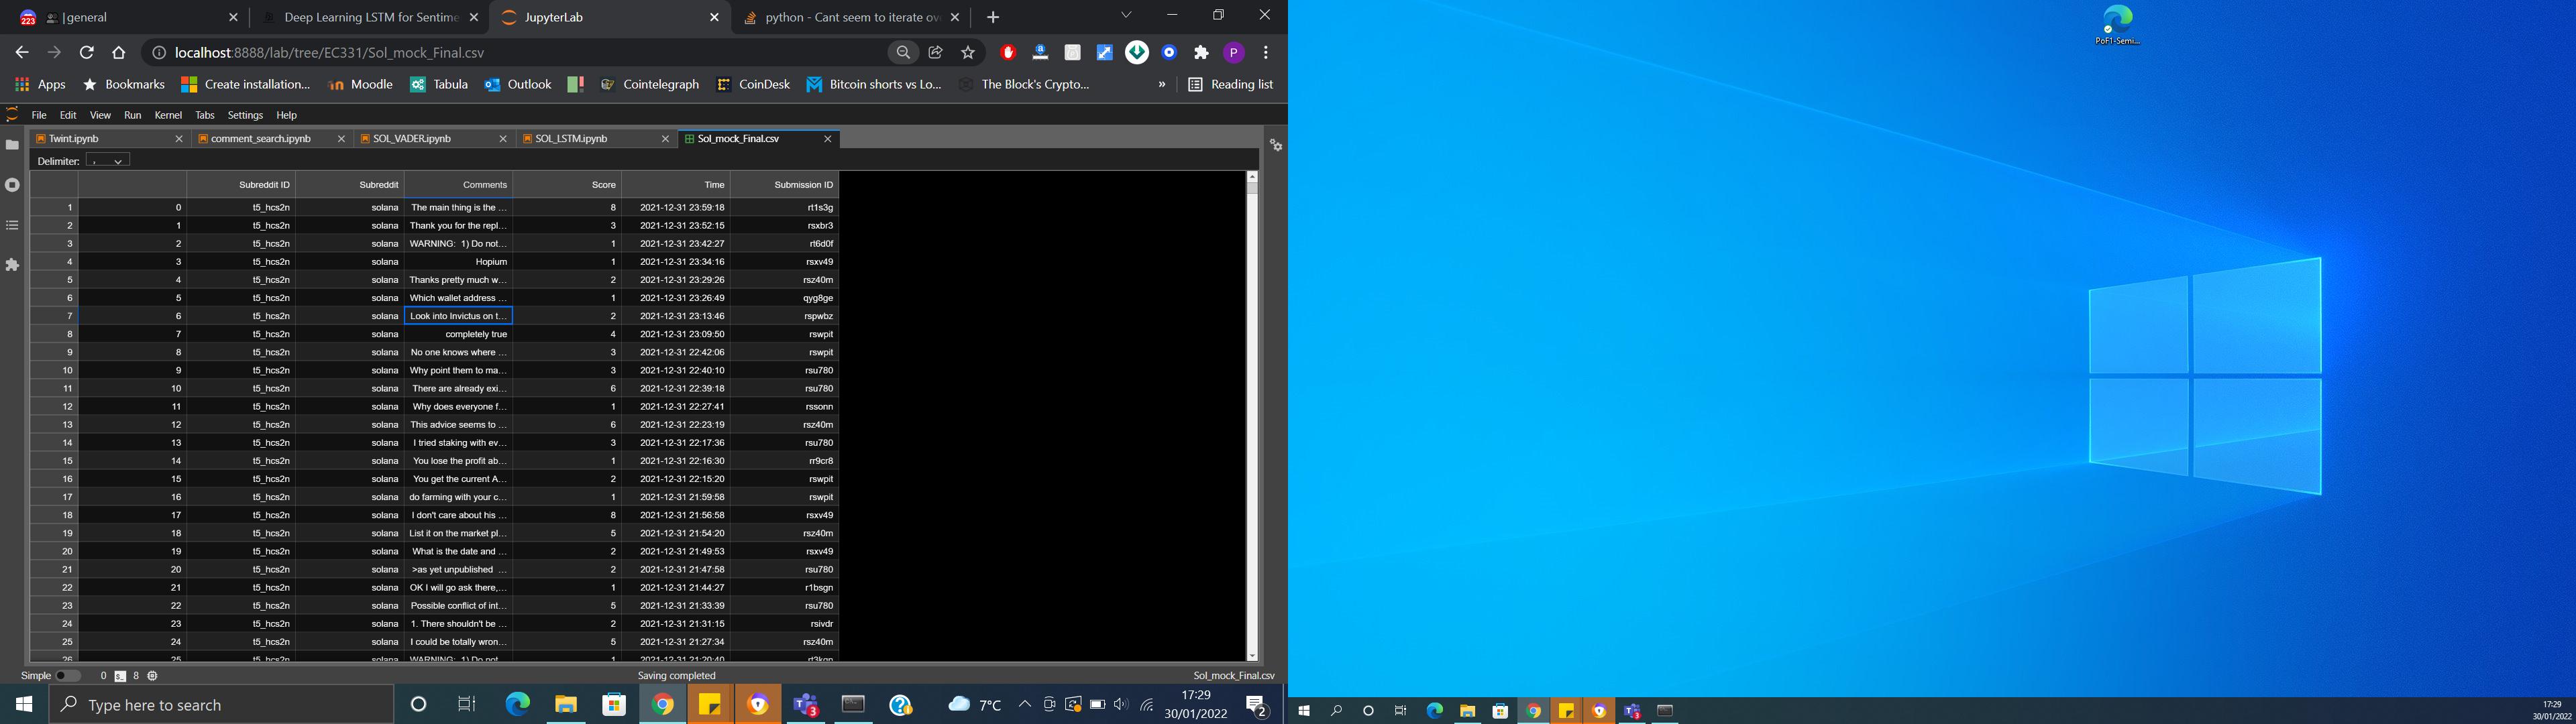Open the Get Help question mark taskbar icon
This screenshot has width=2576, height=724.
(x=901, y=704)
